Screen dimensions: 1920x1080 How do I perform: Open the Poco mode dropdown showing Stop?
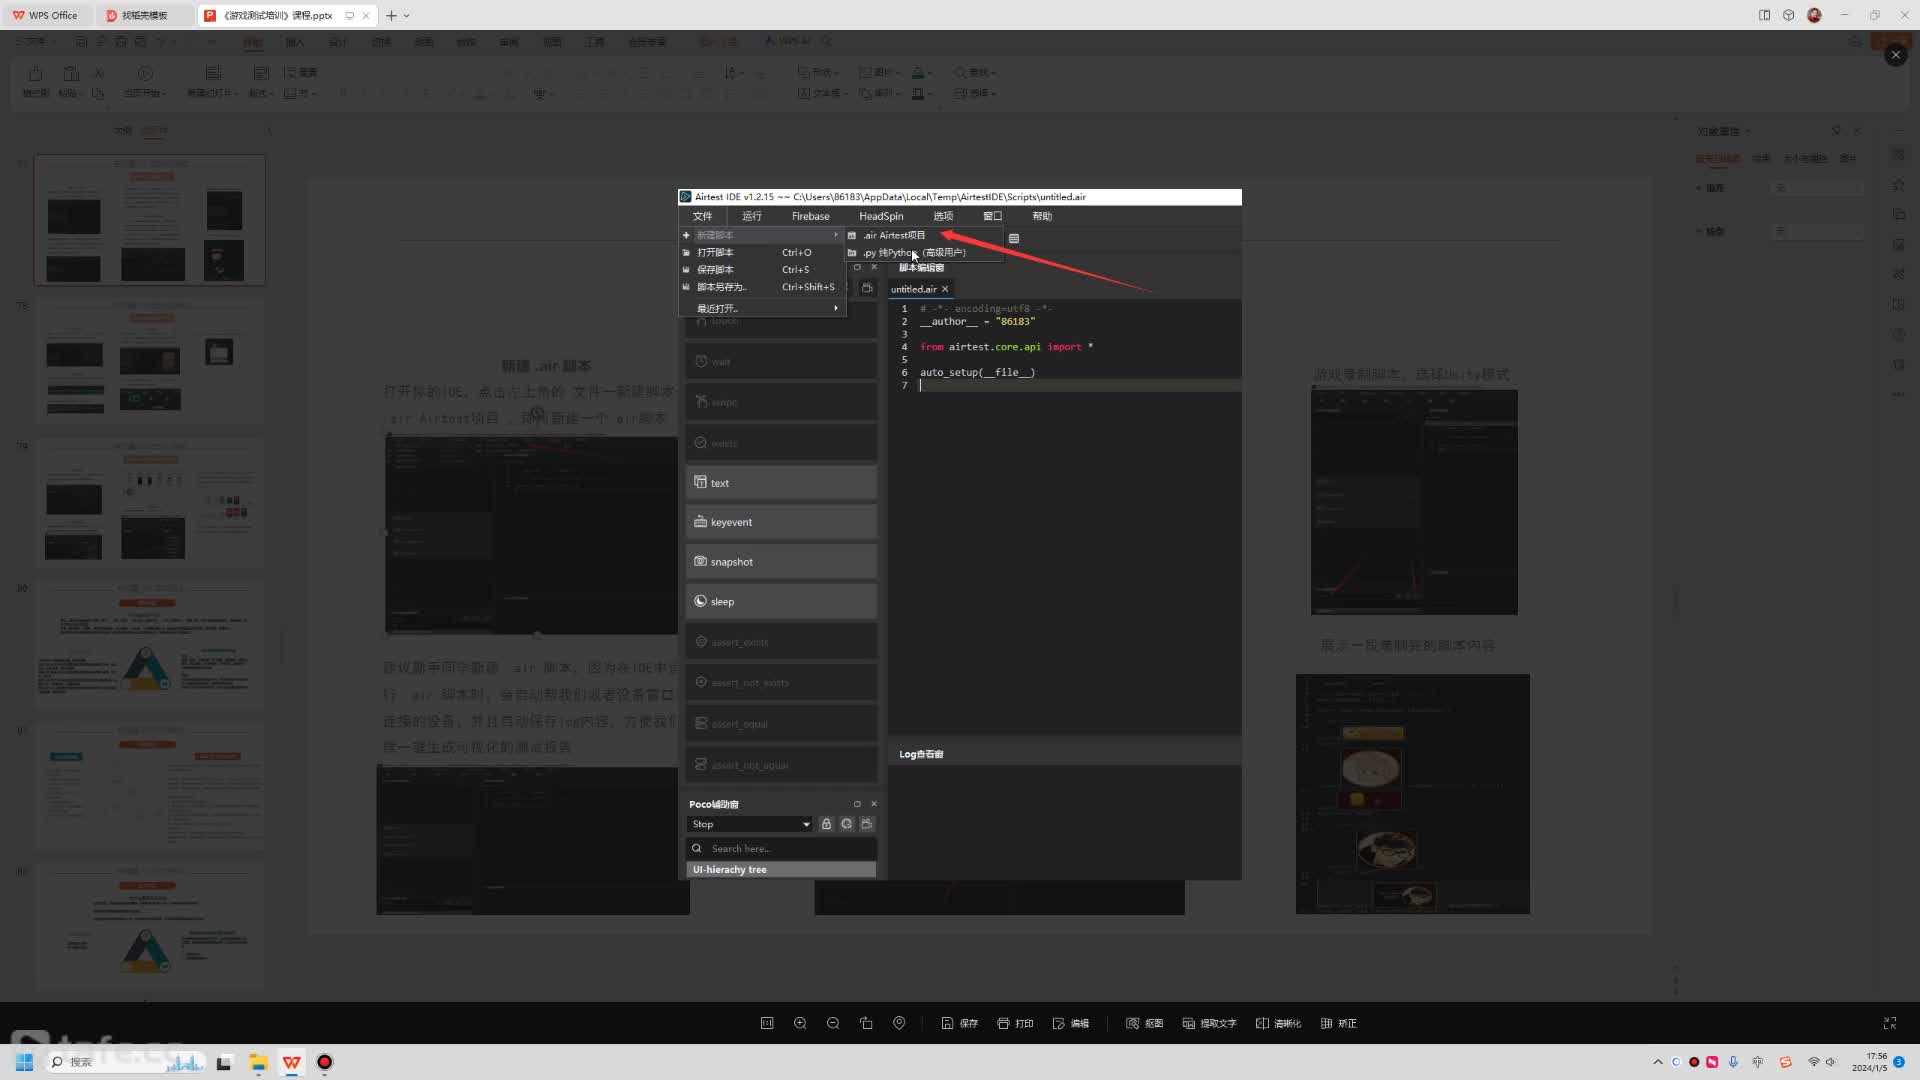point(750,824)
